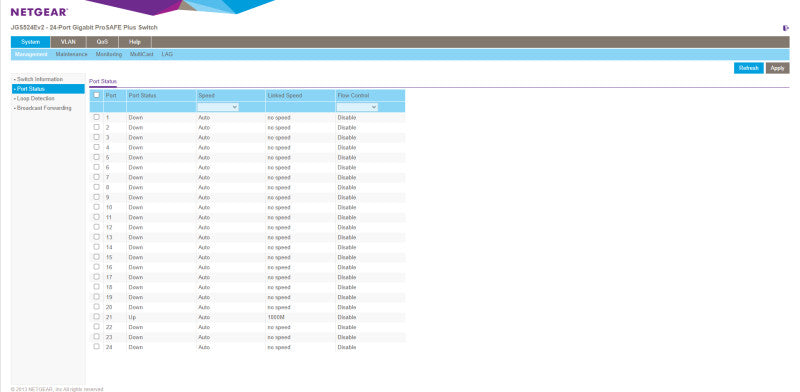Click the Linked Speed column header

285,95
